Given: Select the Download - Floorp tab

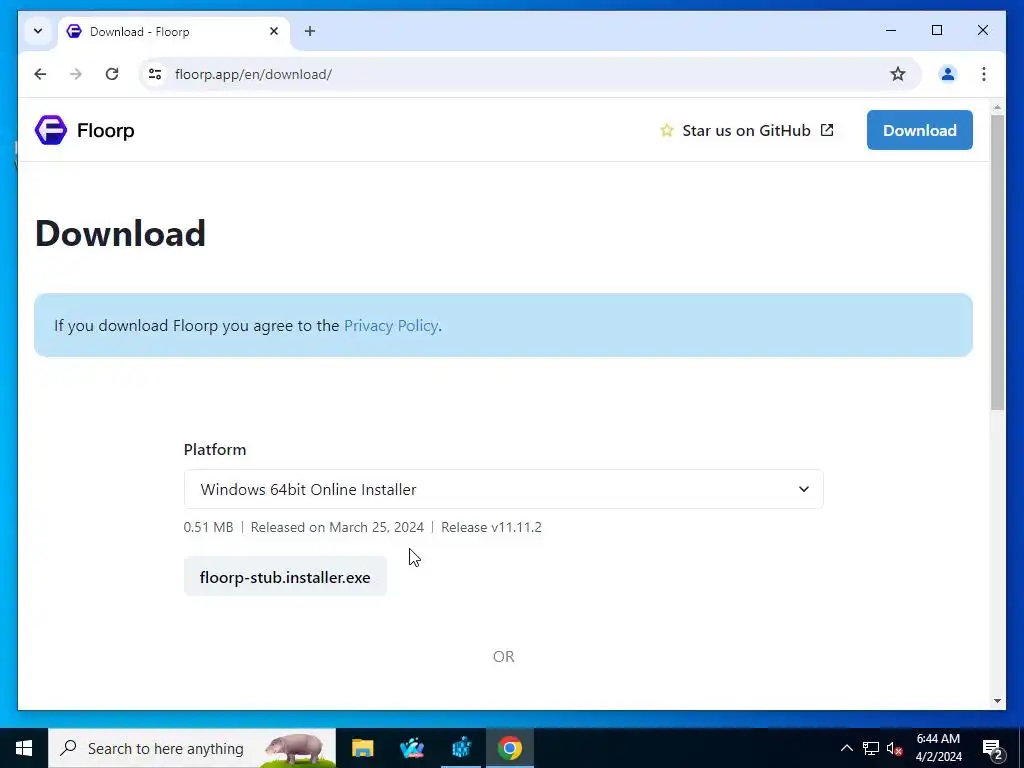Looking at the screenshot, I should coord(173,31).
